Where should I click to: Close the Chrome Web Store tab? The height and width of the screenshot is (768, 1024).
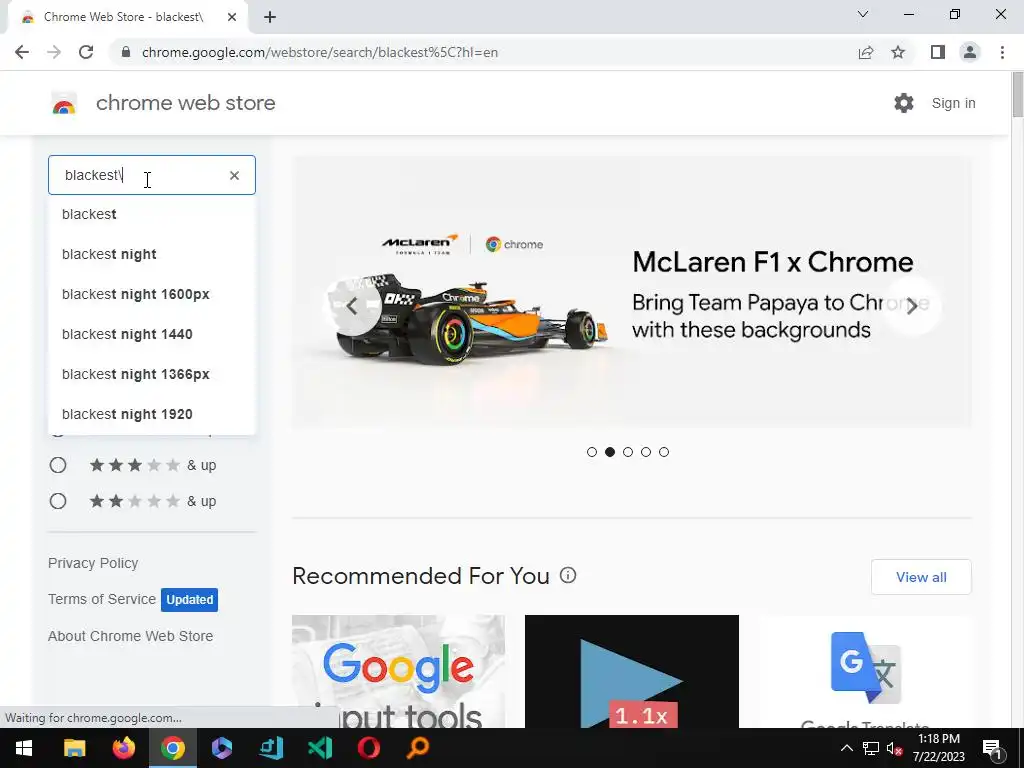232,17
